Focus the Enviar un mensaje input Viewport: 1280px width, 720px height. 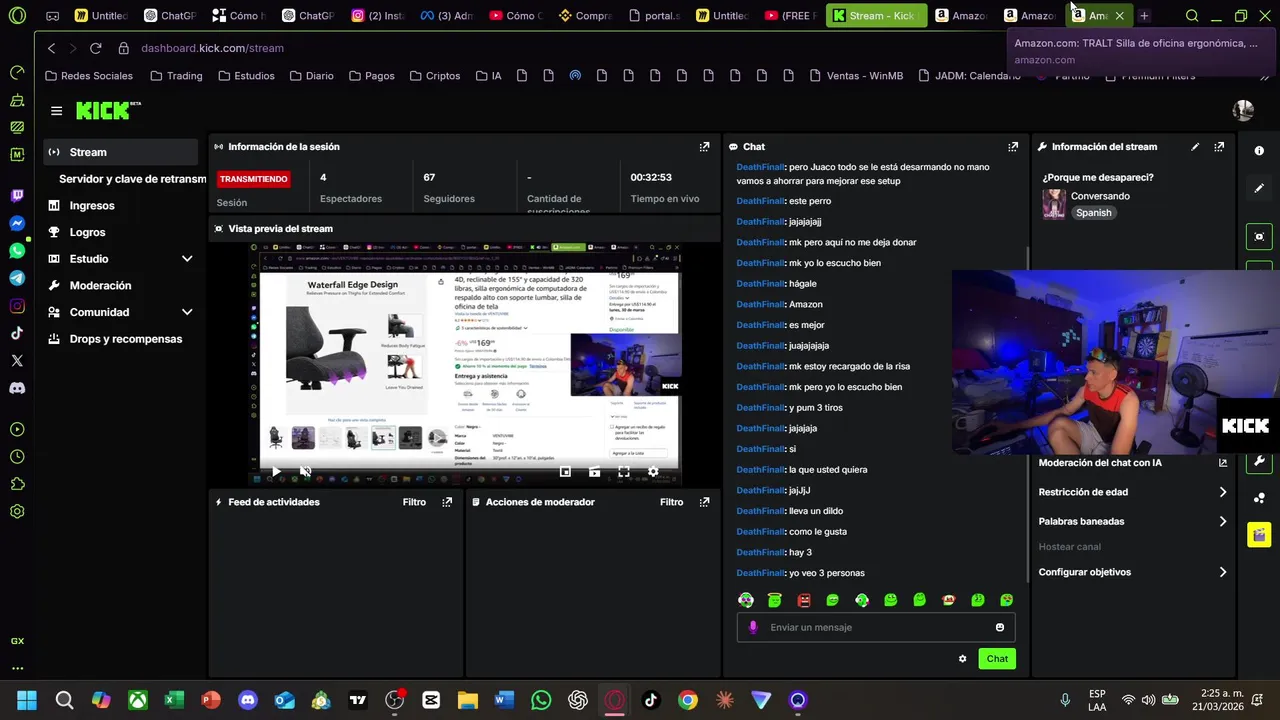click(876, 627)
